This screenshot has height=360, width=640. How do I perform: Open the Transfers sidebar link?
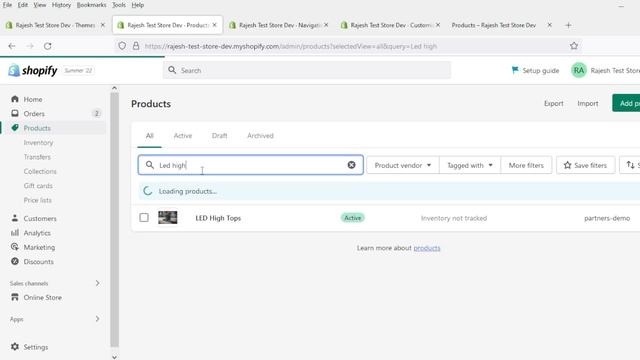coord(37,157)
